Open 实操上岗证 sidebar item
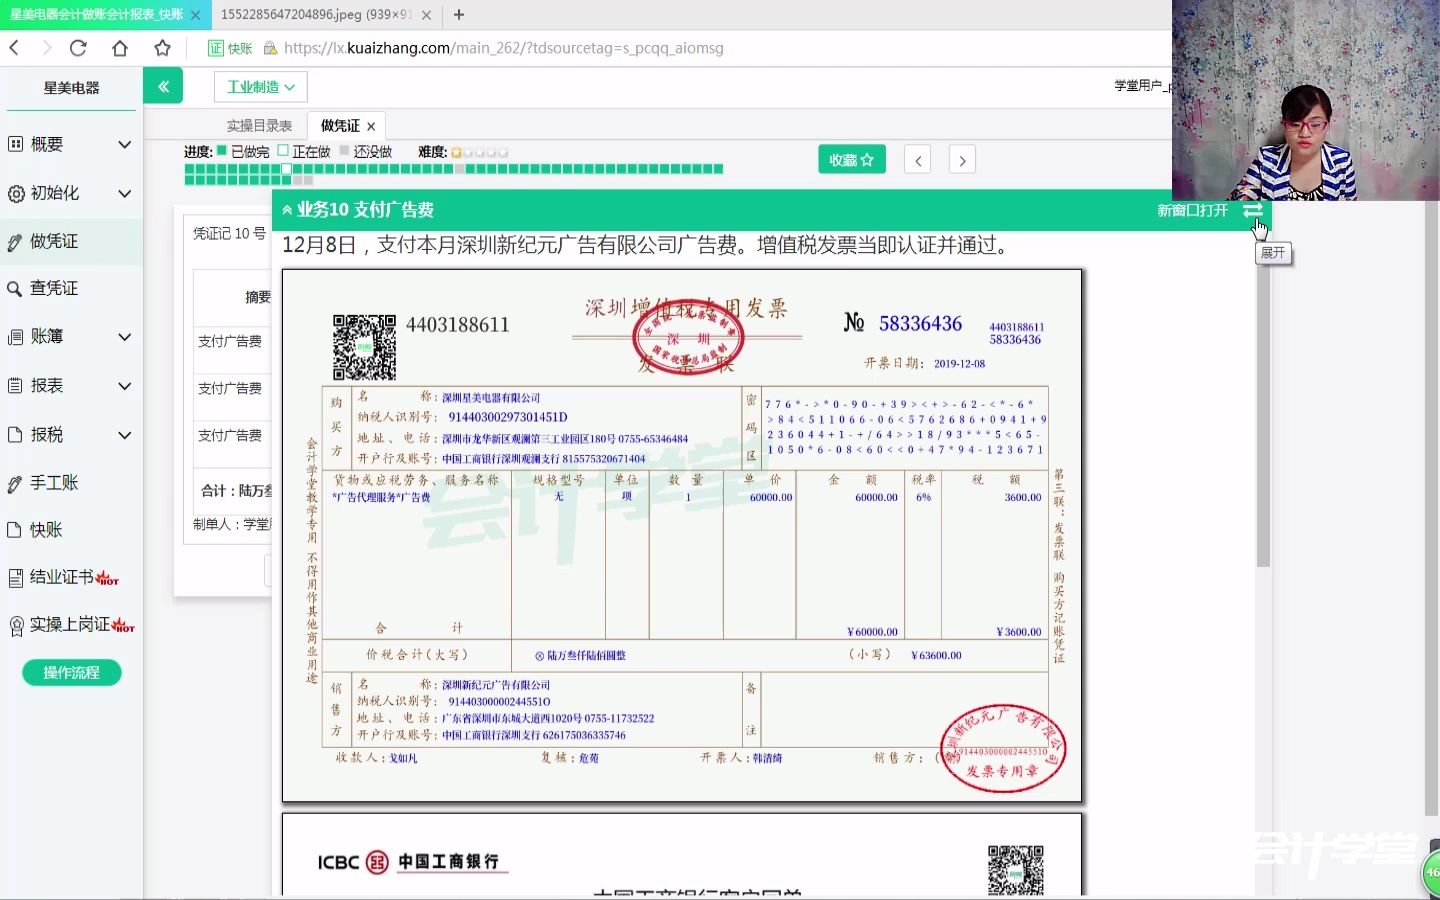The image size is (1440, 900). coord(70,625)
